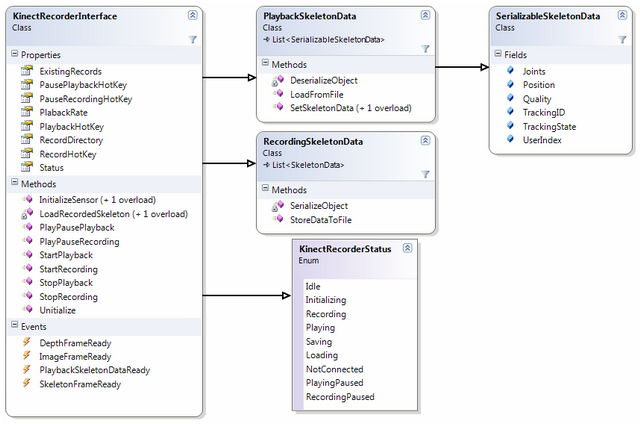This screenshot has height=424, width=640.
Task: Click the List<SkeletonData> base type label
Action: click(x=308, y=165)
